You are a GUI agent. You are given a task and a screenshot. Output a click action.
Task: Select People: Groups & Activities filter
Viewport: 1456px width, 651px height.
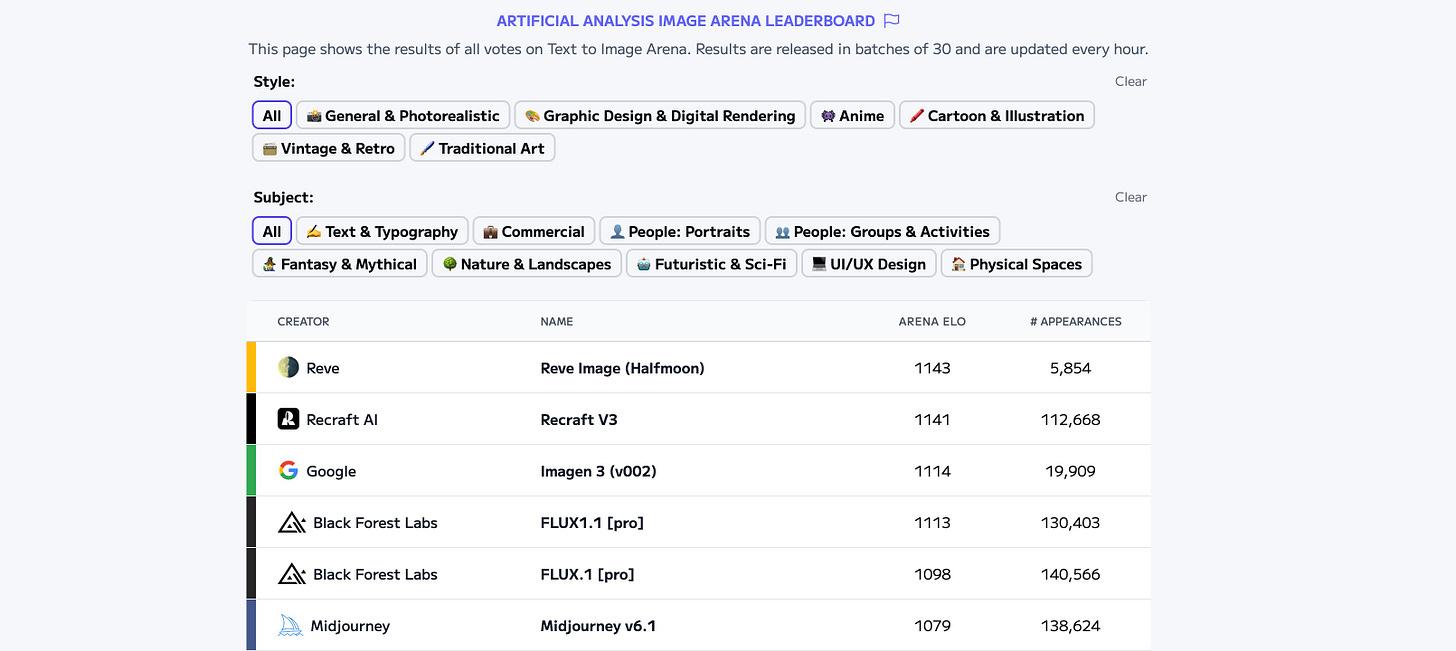pos(882,231)
